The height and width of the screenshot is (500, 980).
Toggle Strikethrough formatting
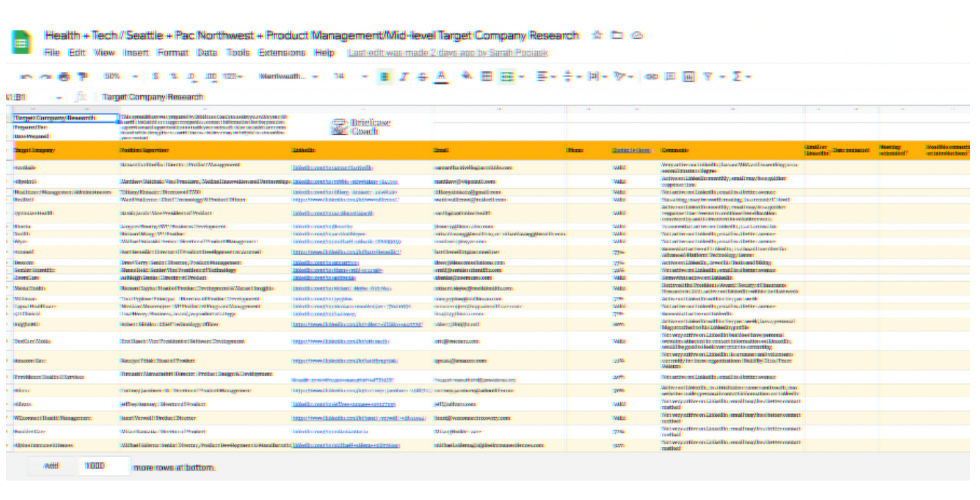(x=422, y=76)
